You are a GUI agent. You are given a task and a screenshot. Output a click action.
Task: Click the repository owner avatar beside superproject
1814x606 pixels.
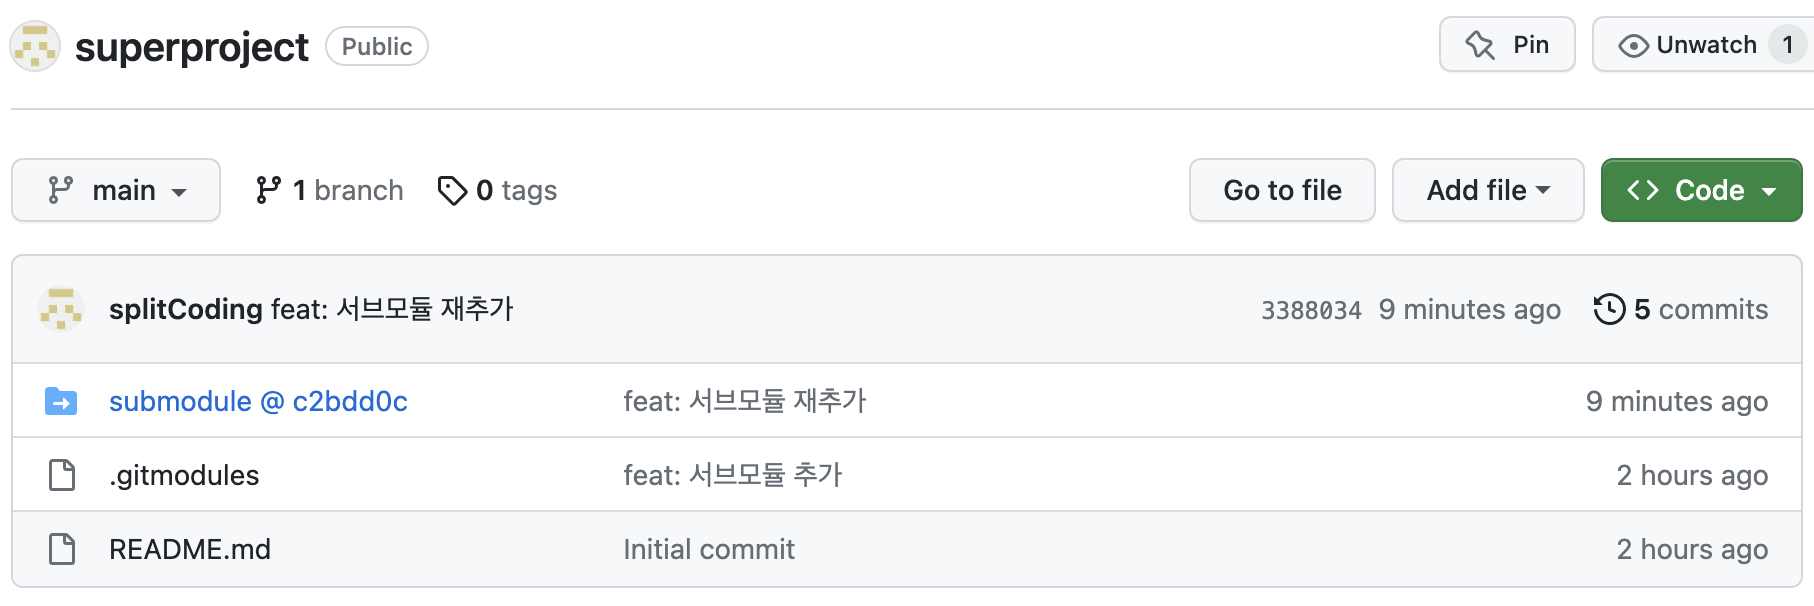click(35, 47)
